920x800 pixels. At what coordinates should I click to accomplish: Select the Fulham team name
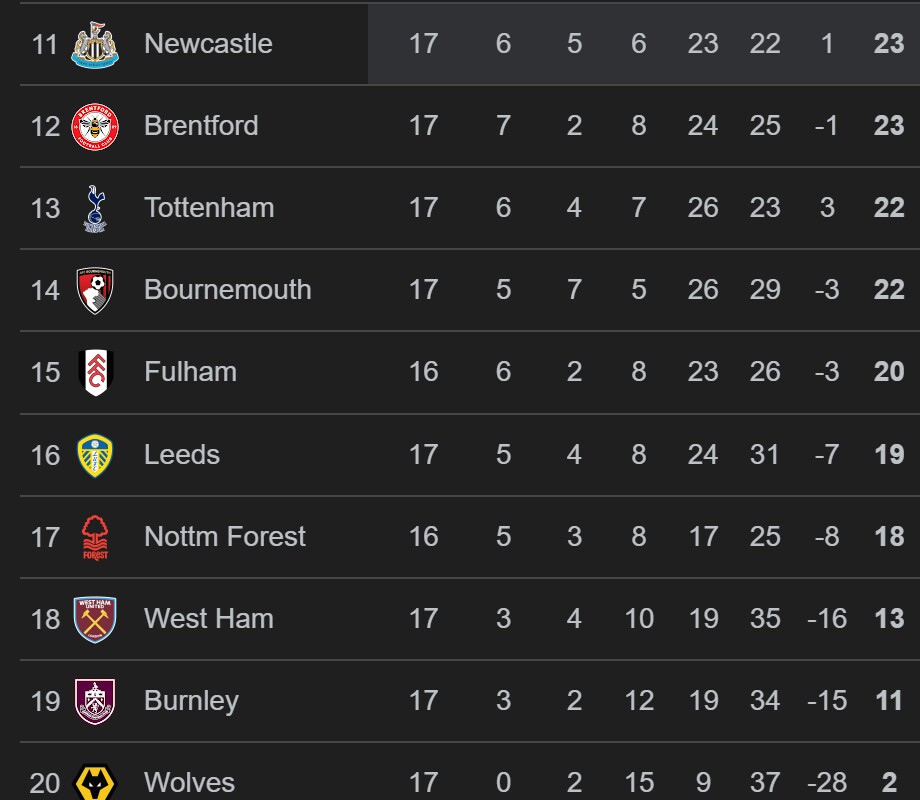191,372
